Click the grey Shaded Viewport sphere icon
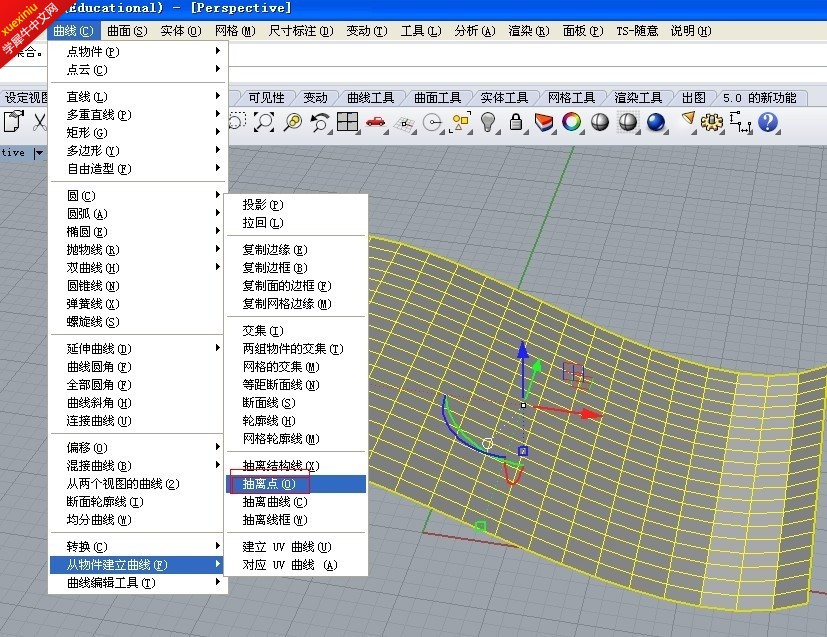The image size is (827, 637). pyautogui.click(x=600, y=122)
